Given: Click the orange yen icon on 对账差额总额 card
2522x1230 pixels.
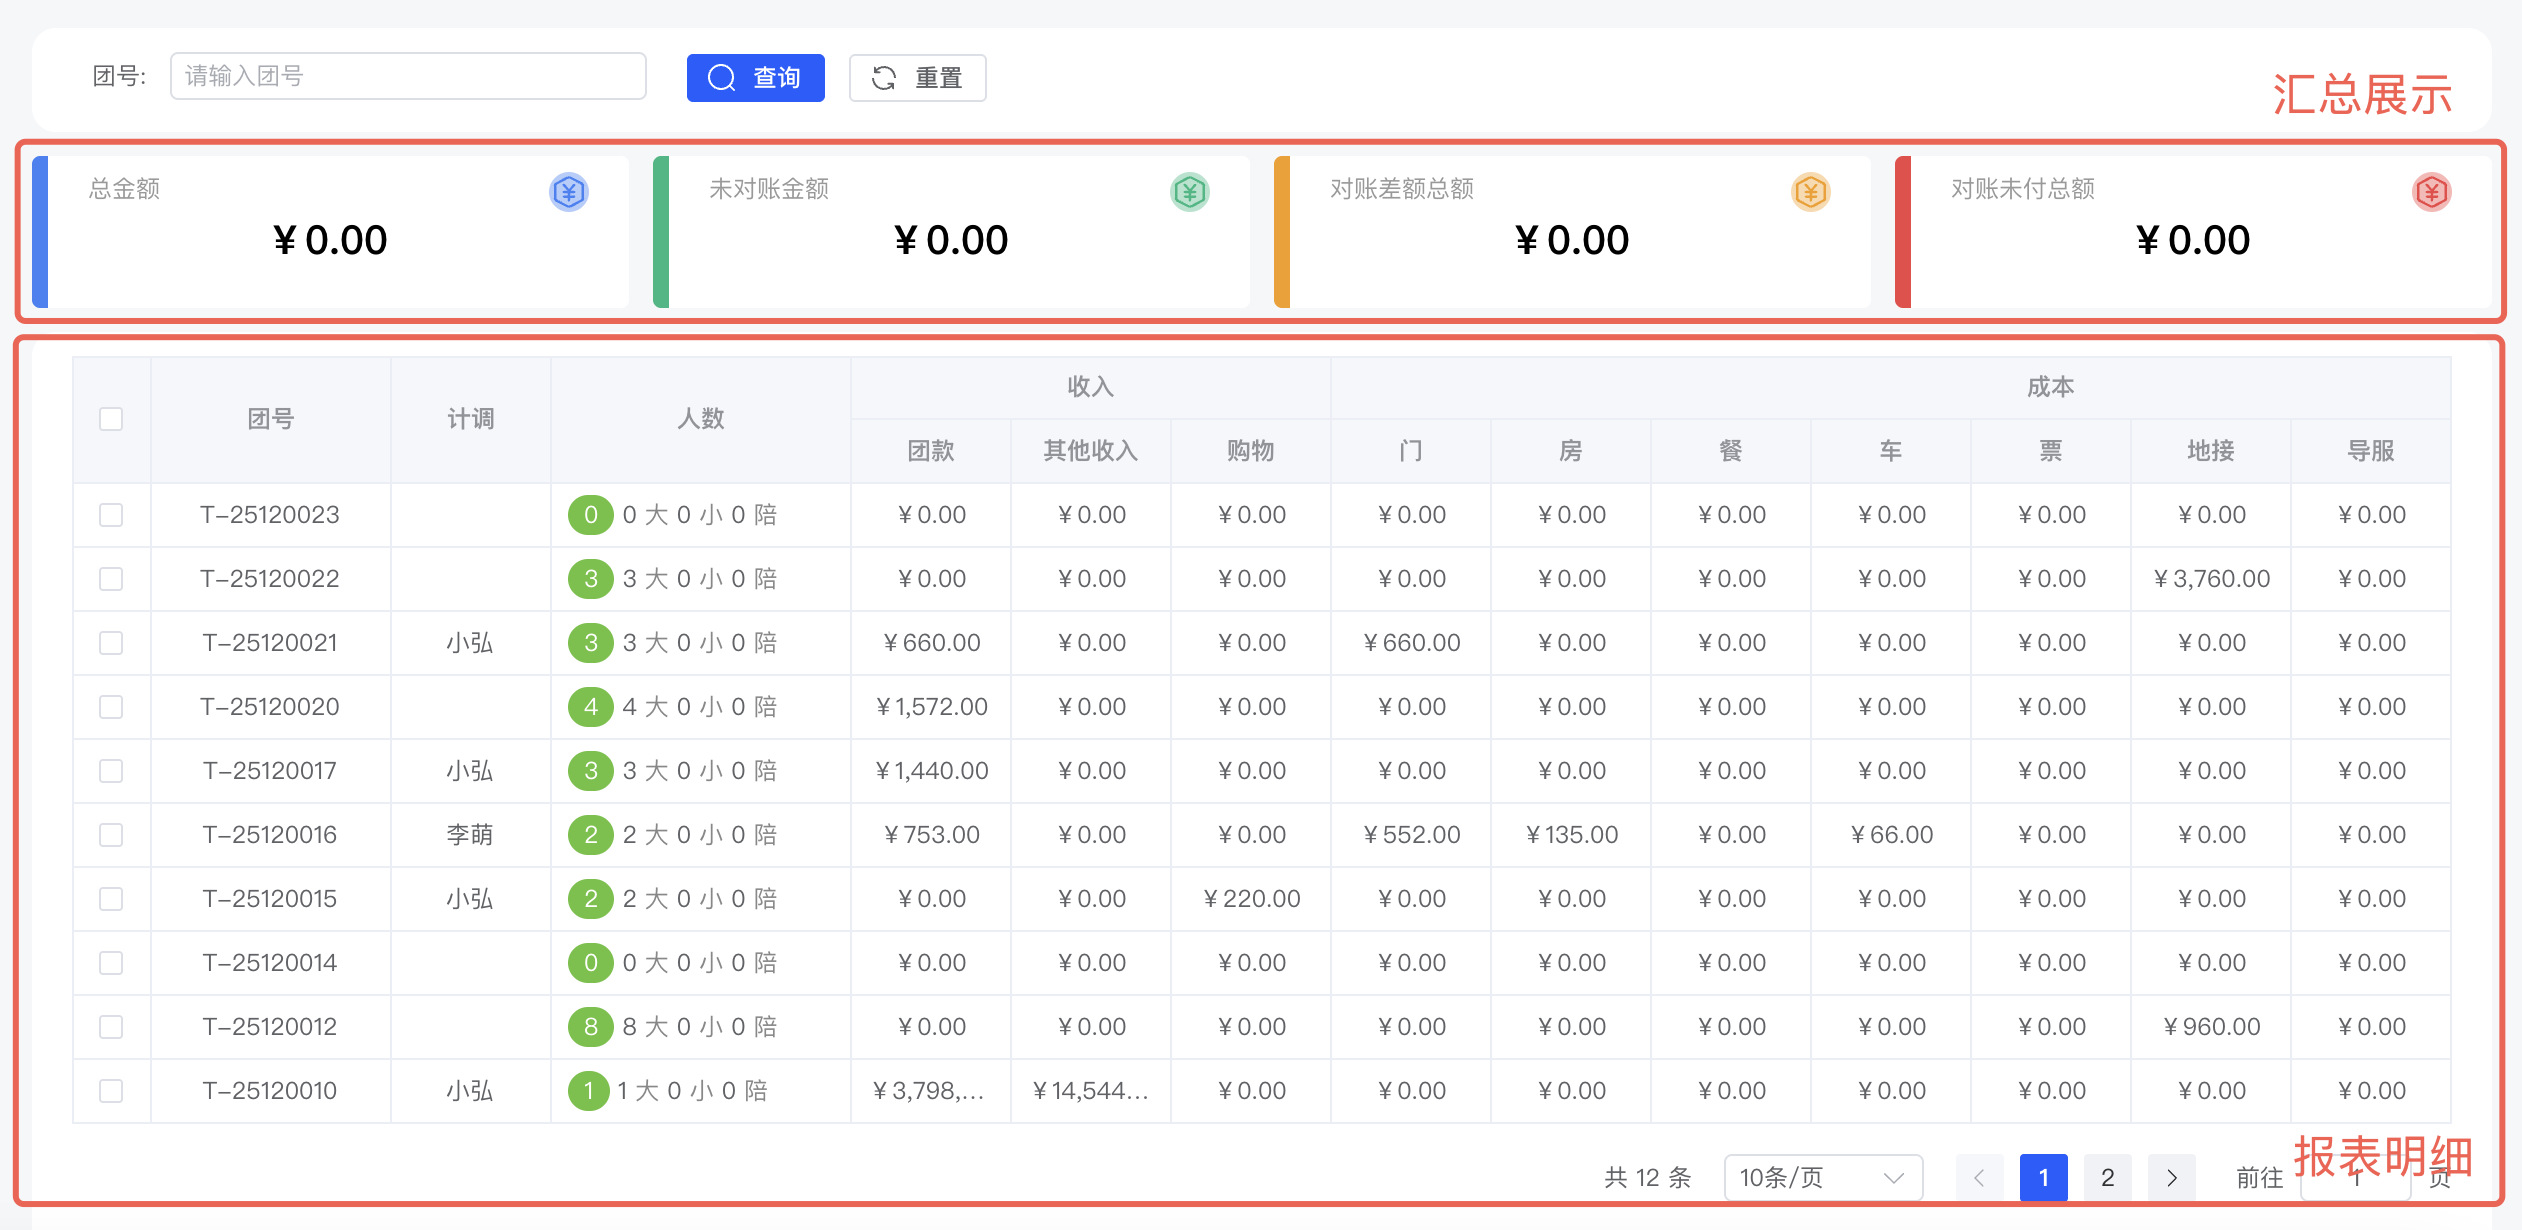Looking at the screenshot, I should coord(1810,192).
